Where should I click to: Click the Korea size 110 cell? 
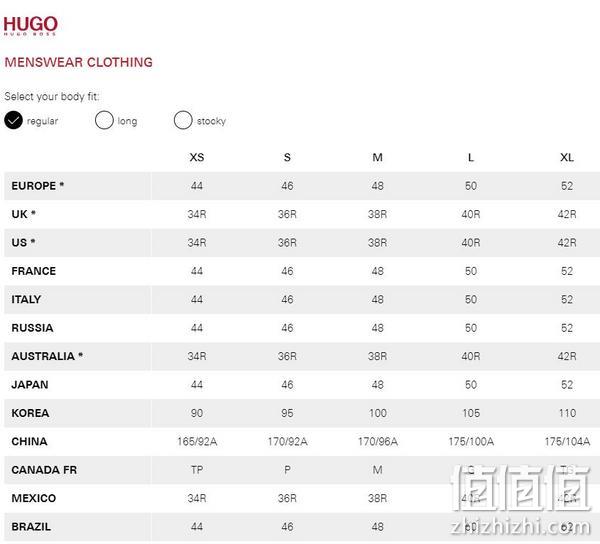tap(567, 413)
